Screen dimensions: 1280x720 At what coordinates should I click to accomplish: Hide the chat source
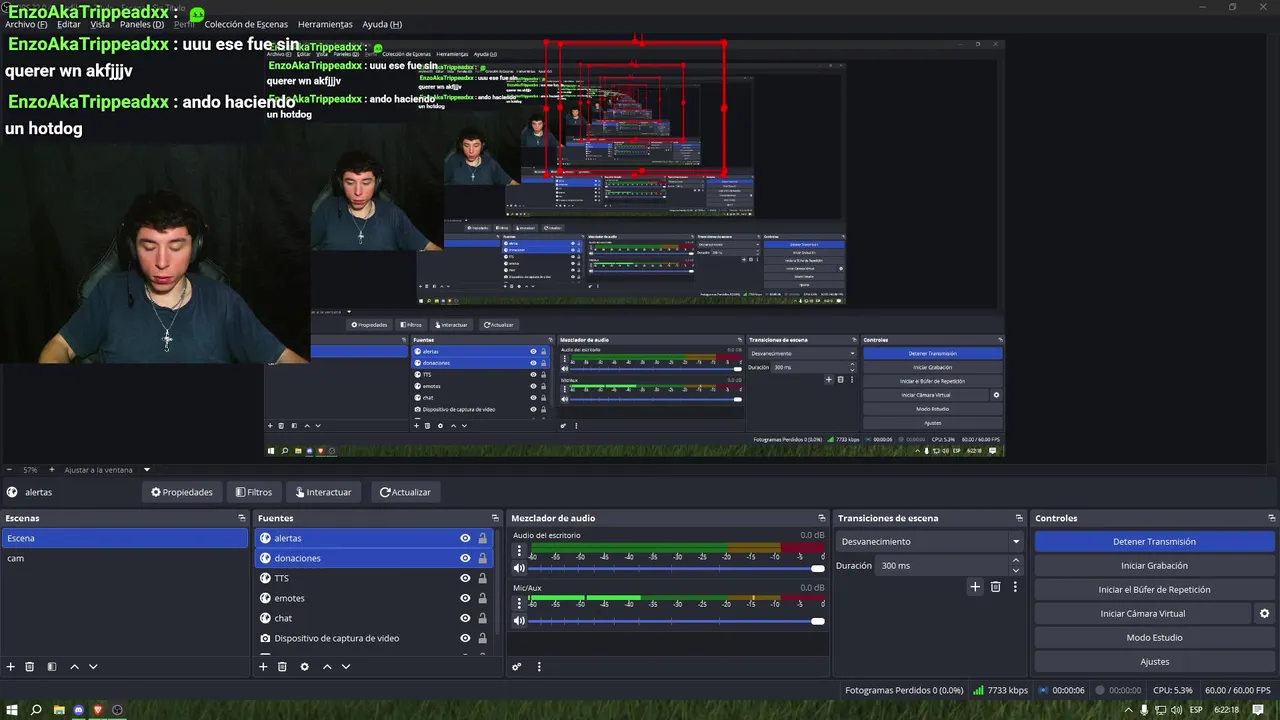point(465,618)
